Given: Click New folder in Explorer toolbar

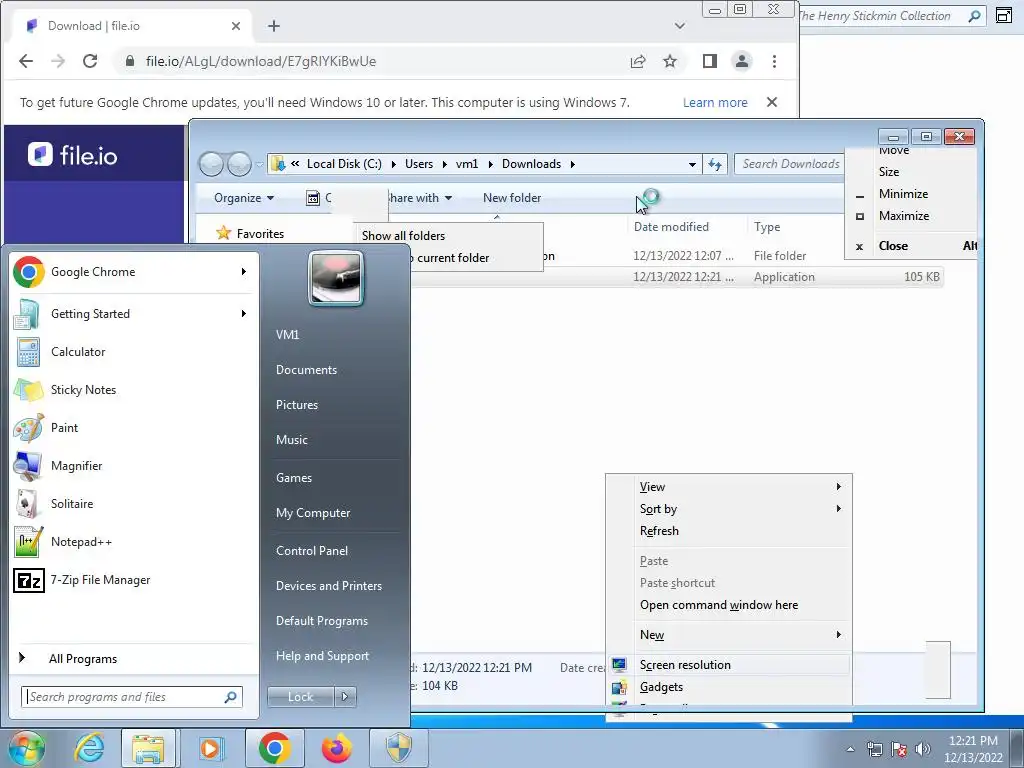Looking at the screenshot, I should [x=512, y=198].
